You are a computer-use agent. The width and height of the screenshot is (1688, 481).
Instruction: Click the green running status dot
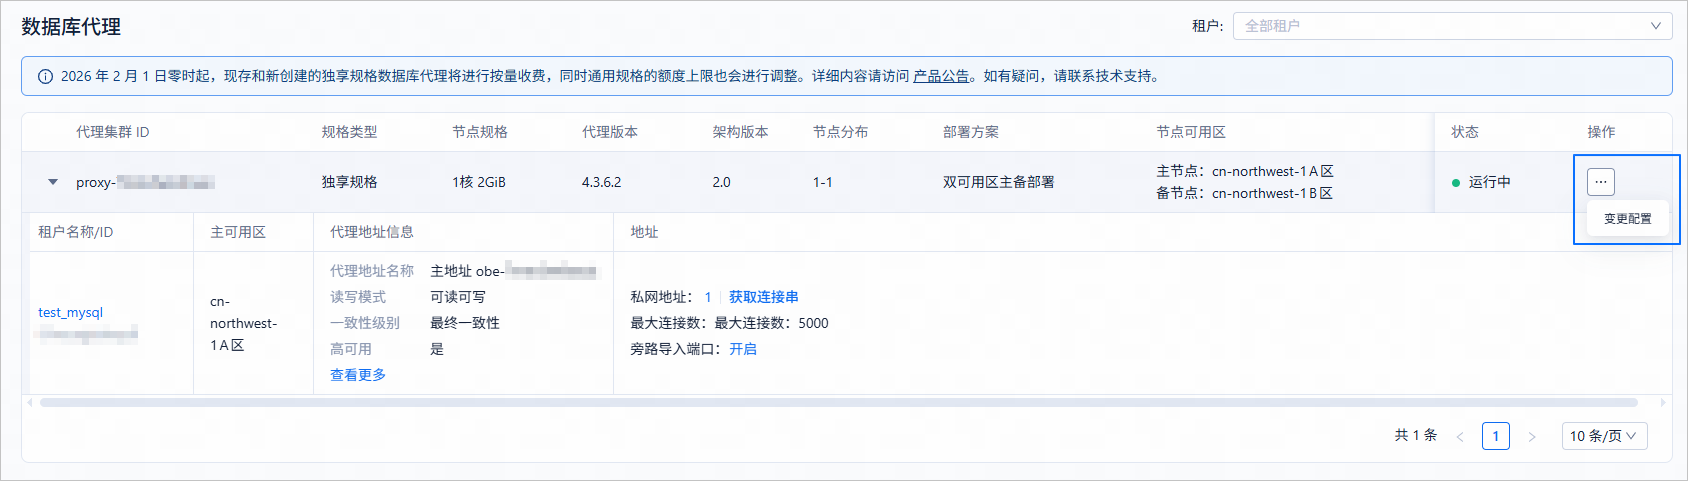coord(1456,182)
